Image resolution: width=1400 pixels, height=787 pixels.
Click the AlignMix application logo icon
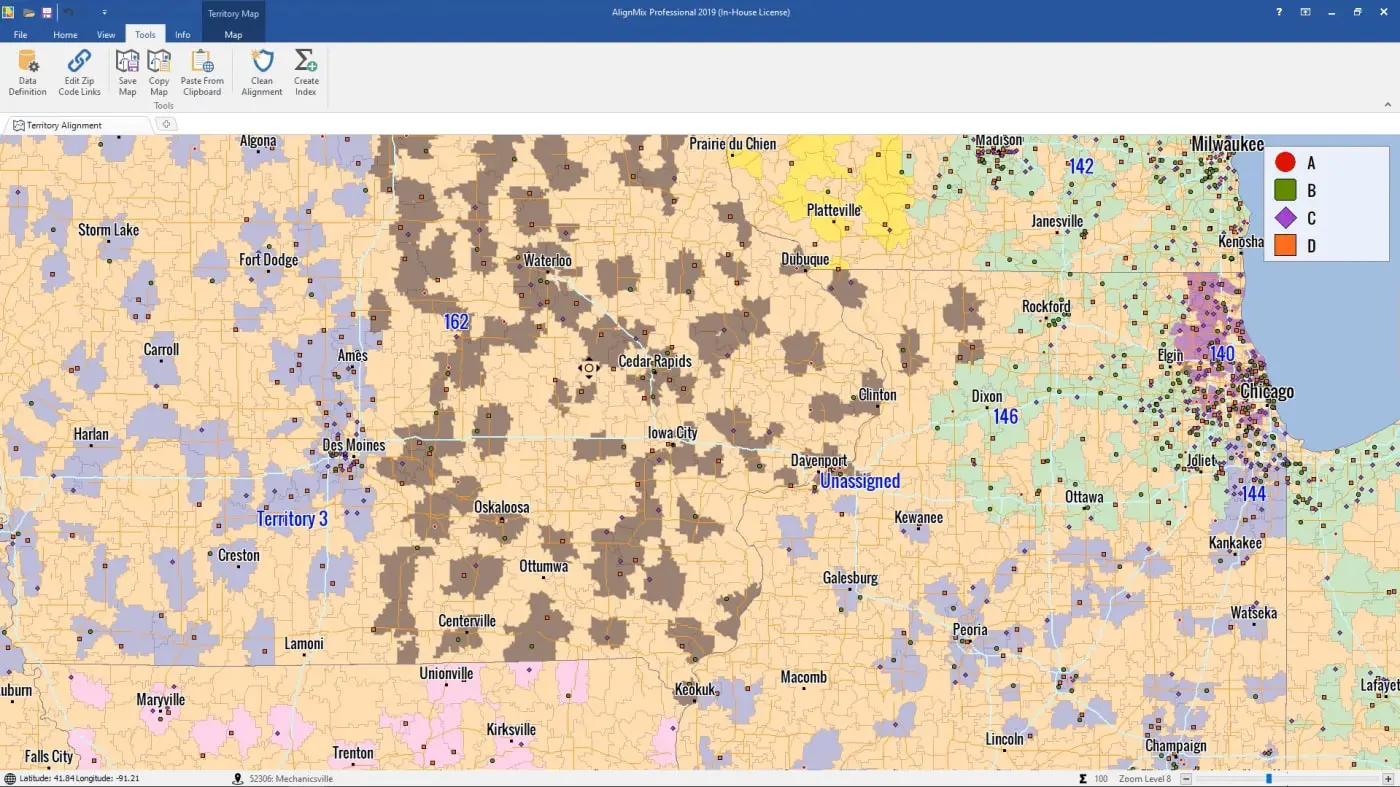coord(9,12)
